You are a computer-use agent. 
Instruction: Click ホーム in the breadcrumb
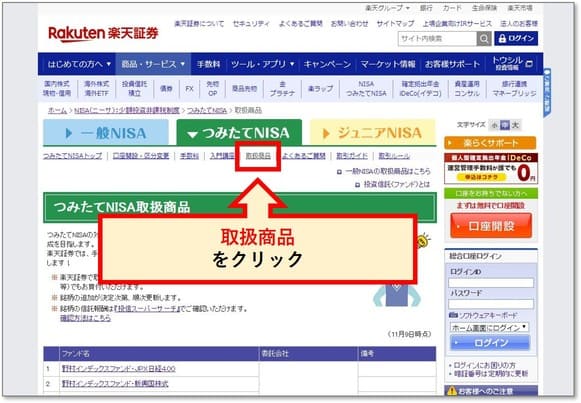coord(57,110)
